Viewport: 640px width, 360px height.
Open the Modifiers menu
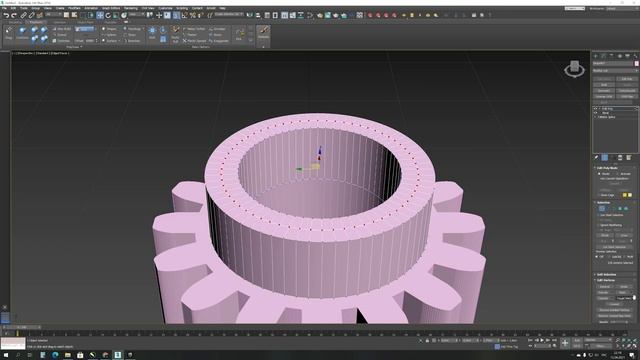tap(74, 8)
